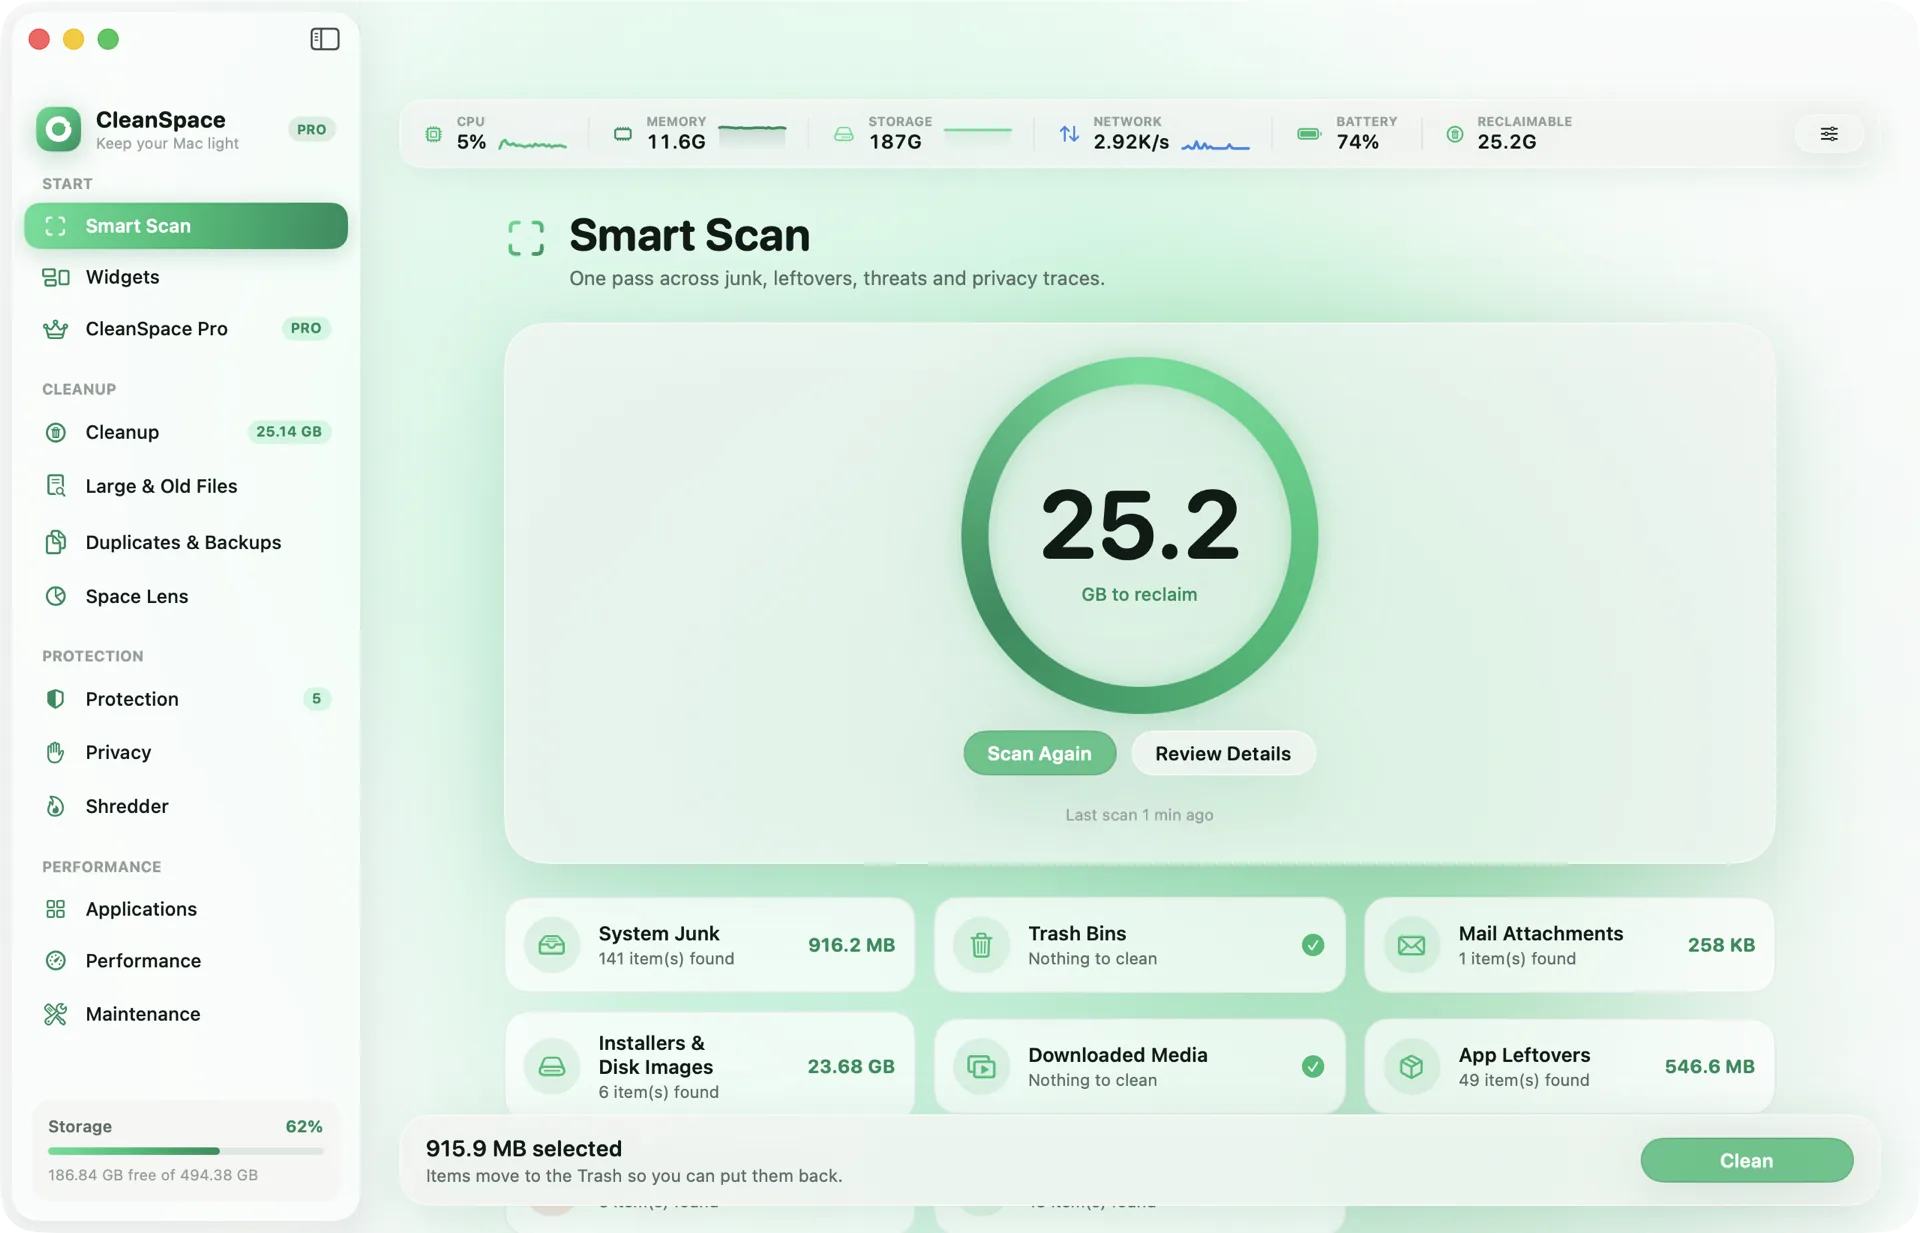Screen dimensions: 1920x1233
Task: Click the Protection count badge 5
Action: pyautogui.click(x=316, y=699)
